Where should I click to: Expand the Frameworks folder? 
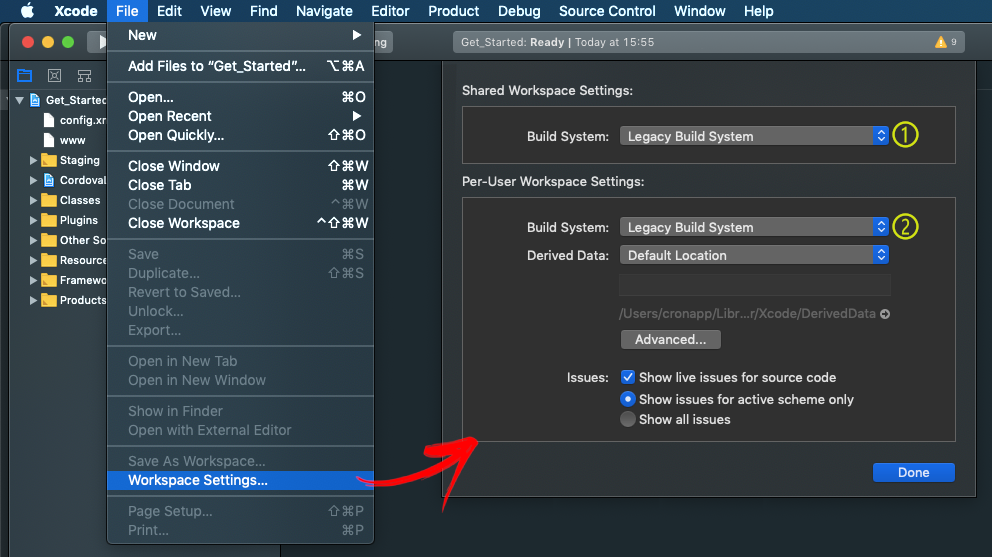(x=33, y=280)
